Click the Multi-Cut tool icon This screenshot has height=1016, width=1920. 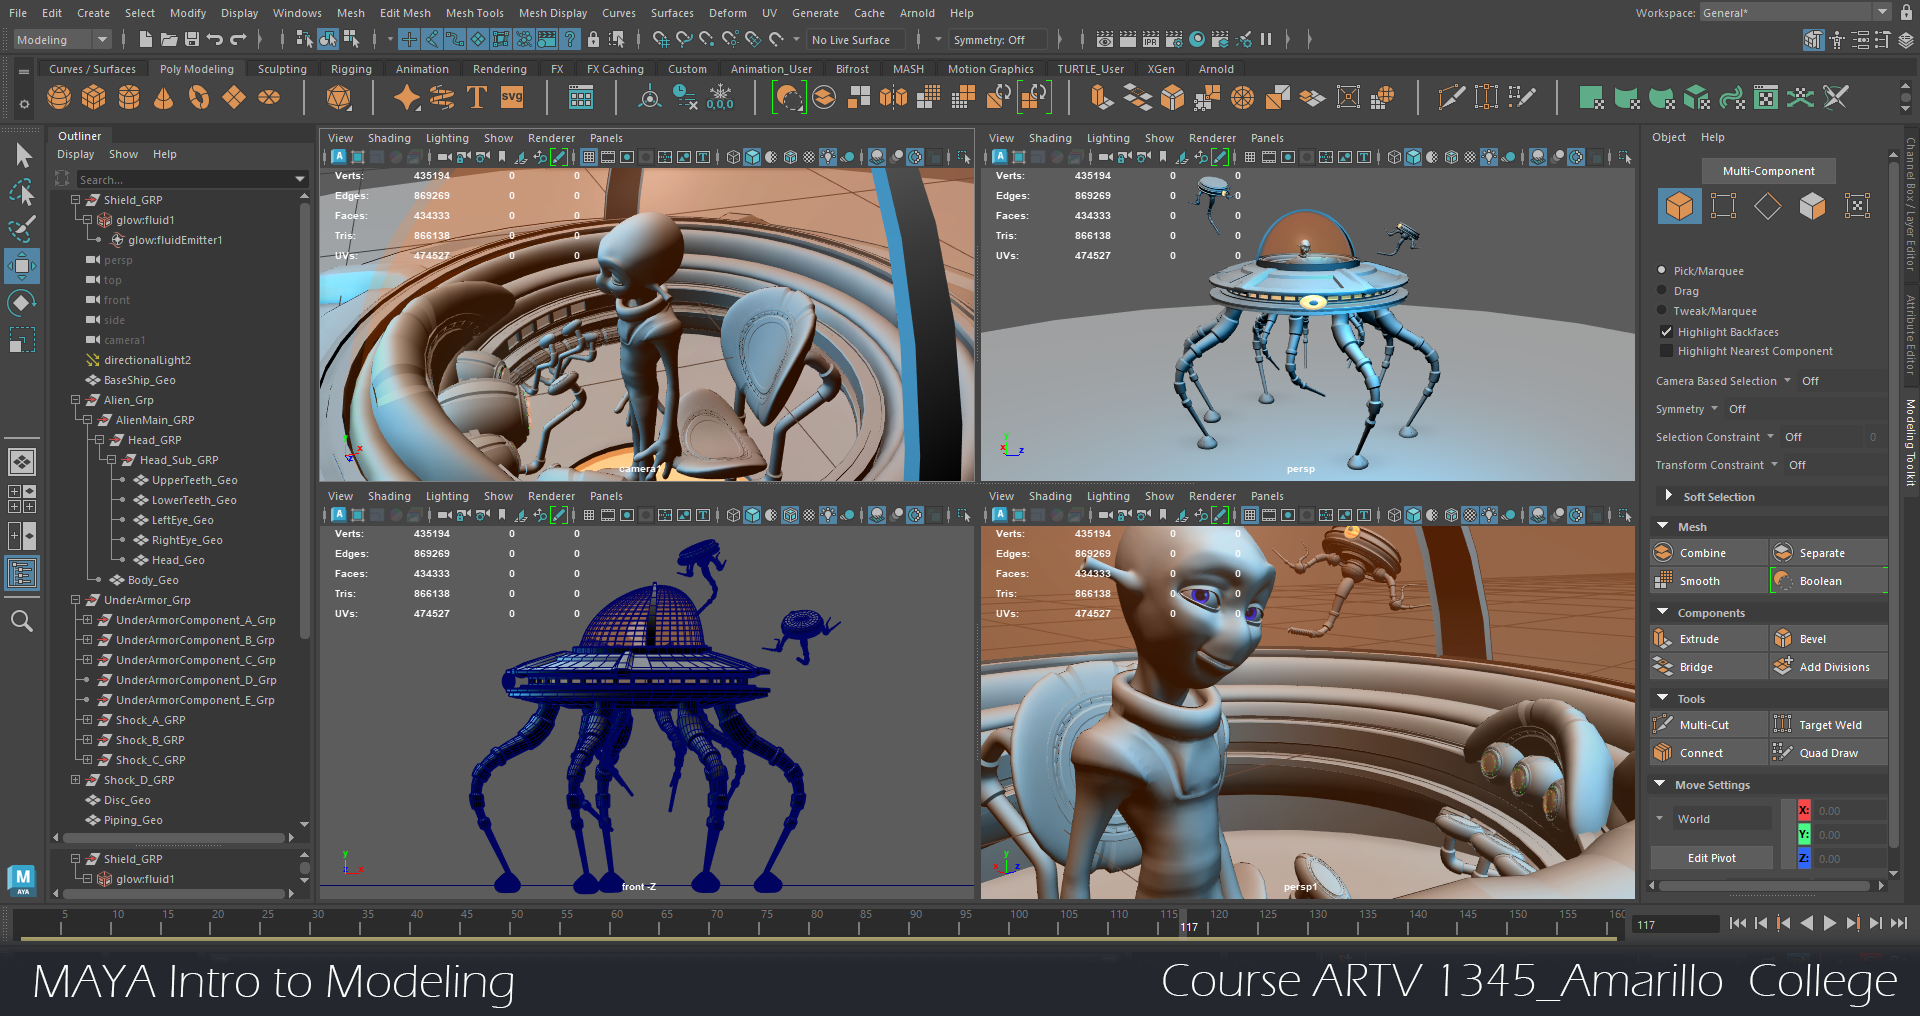tap(1663, 724)
